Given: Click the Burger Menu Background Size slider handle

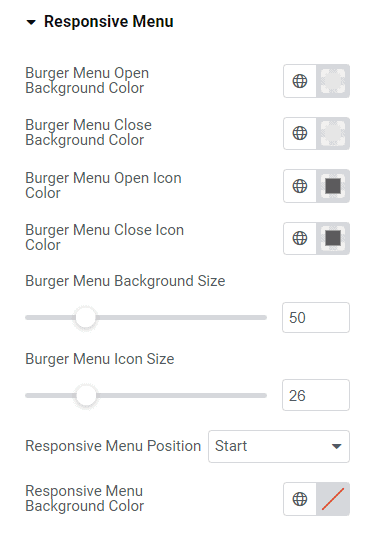Looking at the screenshot, I should click(86, 317).
